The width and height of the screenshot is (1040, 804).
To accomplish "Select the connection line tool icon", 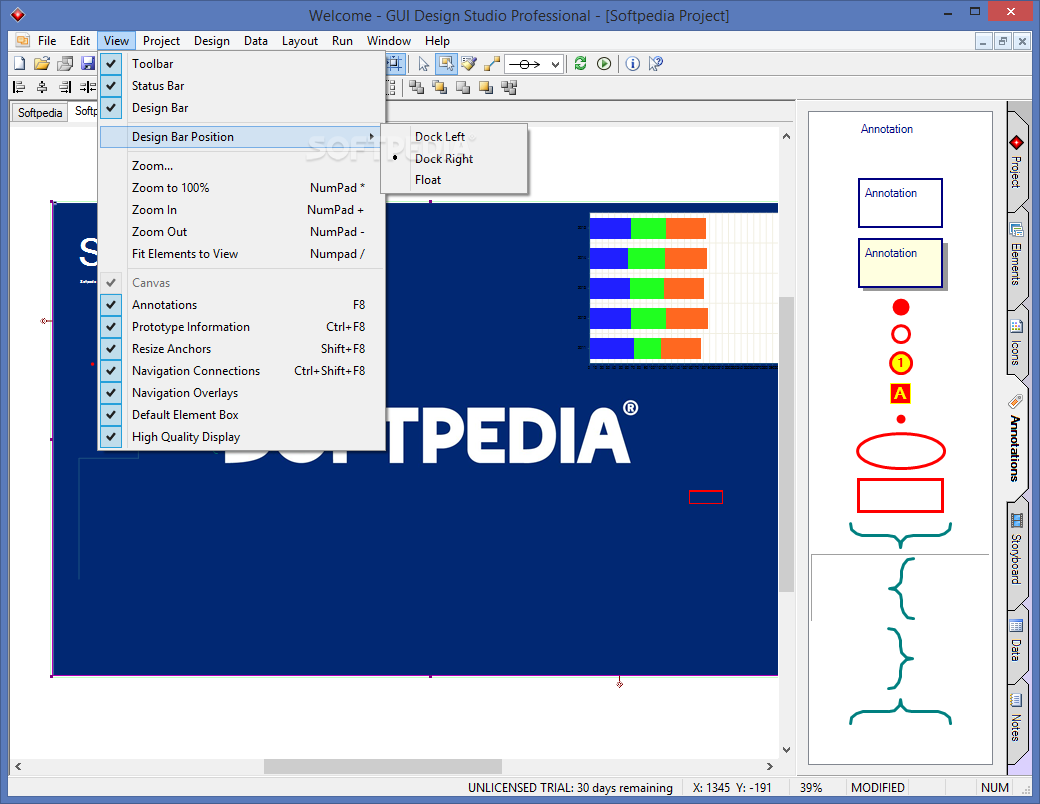I will coord(491,64).
